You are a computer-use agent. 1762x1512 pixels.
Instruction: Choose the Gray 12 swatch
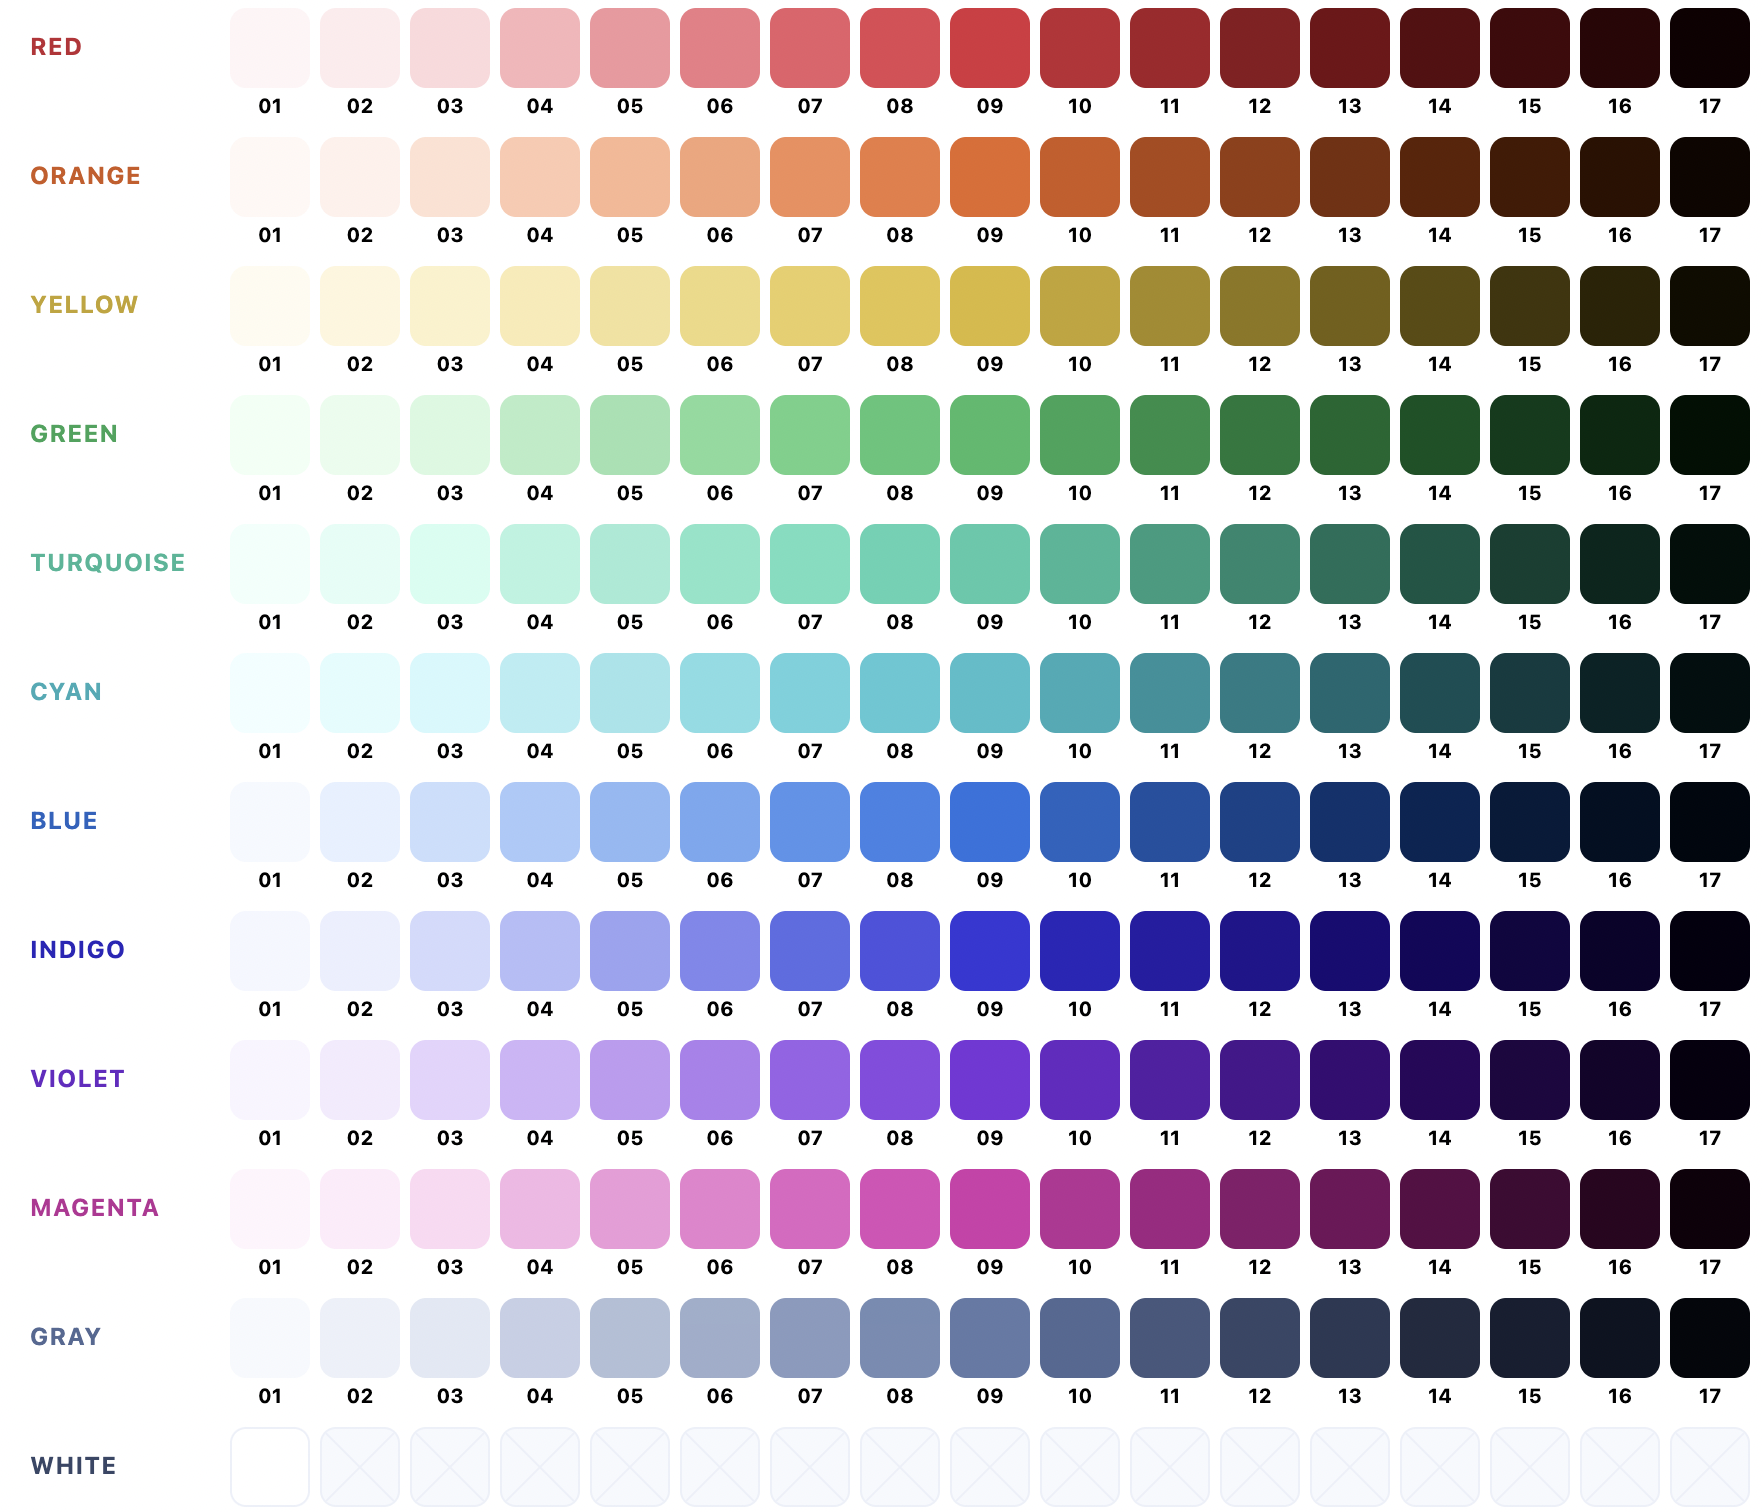pos(1260,1338)
